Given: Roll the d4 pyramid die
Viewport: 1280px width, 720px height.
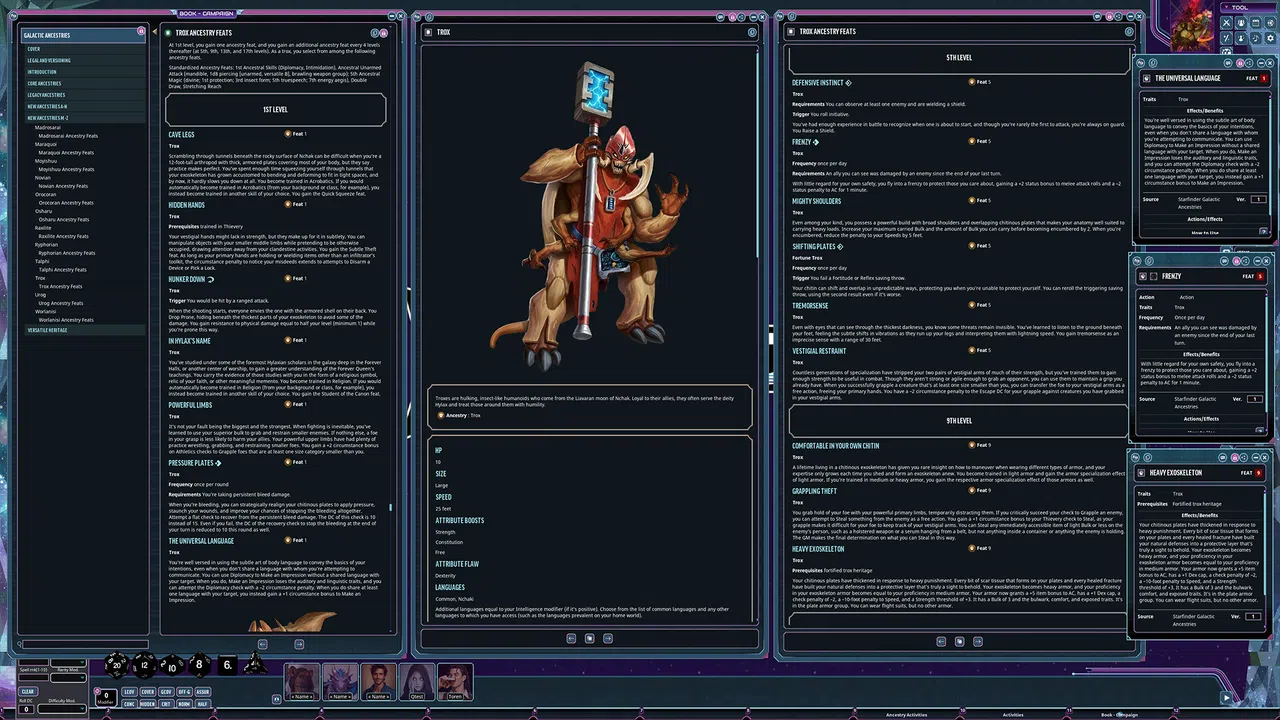Looking at the screenshot, I should tap(255, 664).
